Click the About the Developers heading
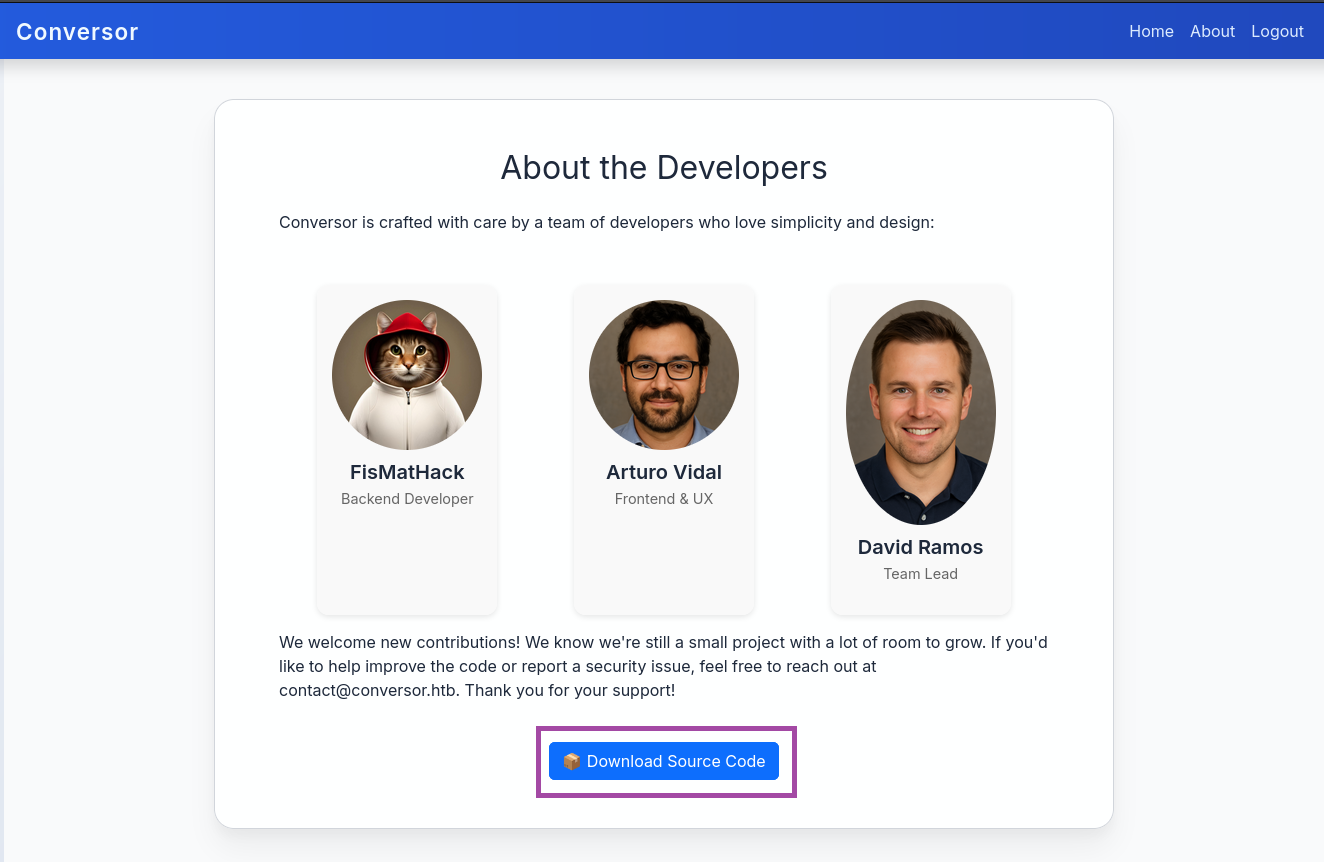 pos(664,168)
